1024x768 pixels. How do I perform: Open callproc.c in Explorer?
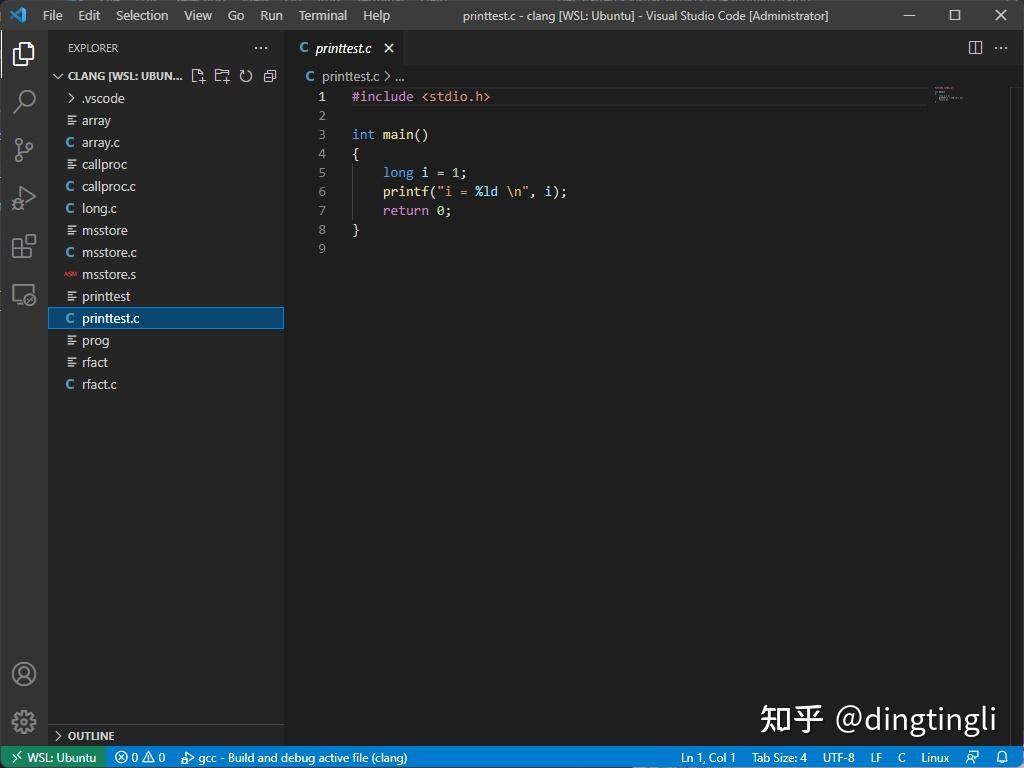[x=166, y=187]
